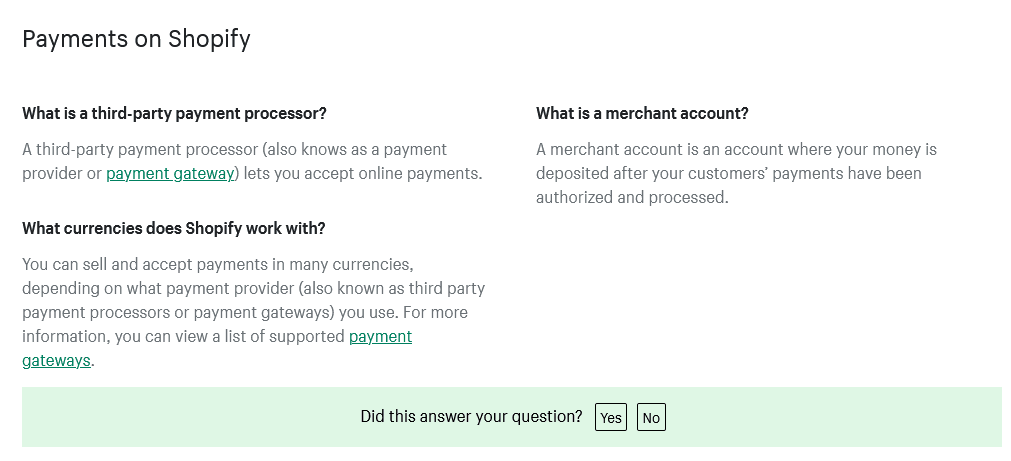Click the line starting "A third-party payment processor"

pos(234,149)
